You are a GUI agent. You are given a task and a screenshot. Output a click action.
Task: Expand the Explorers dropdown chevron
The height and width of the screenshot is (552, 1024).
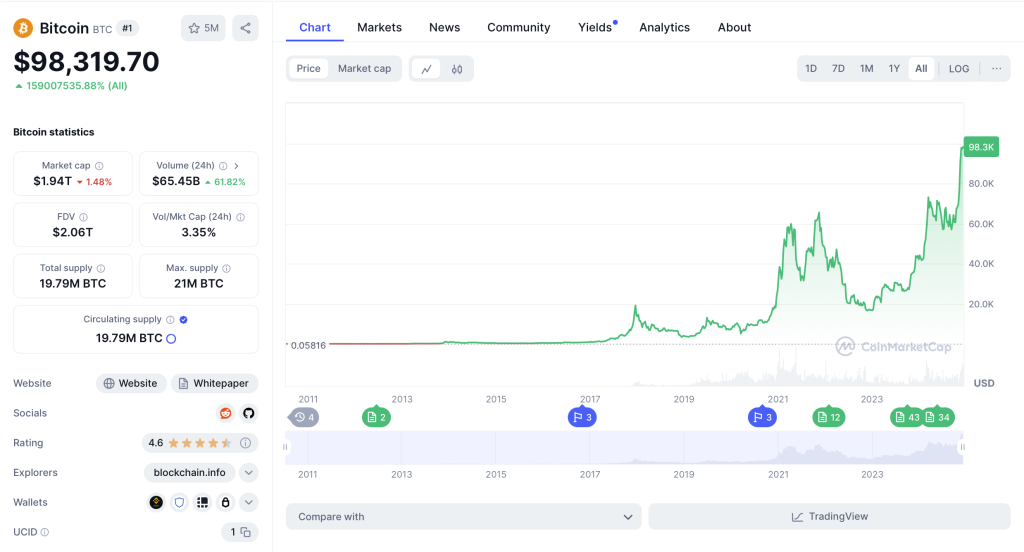click(249, 472)
